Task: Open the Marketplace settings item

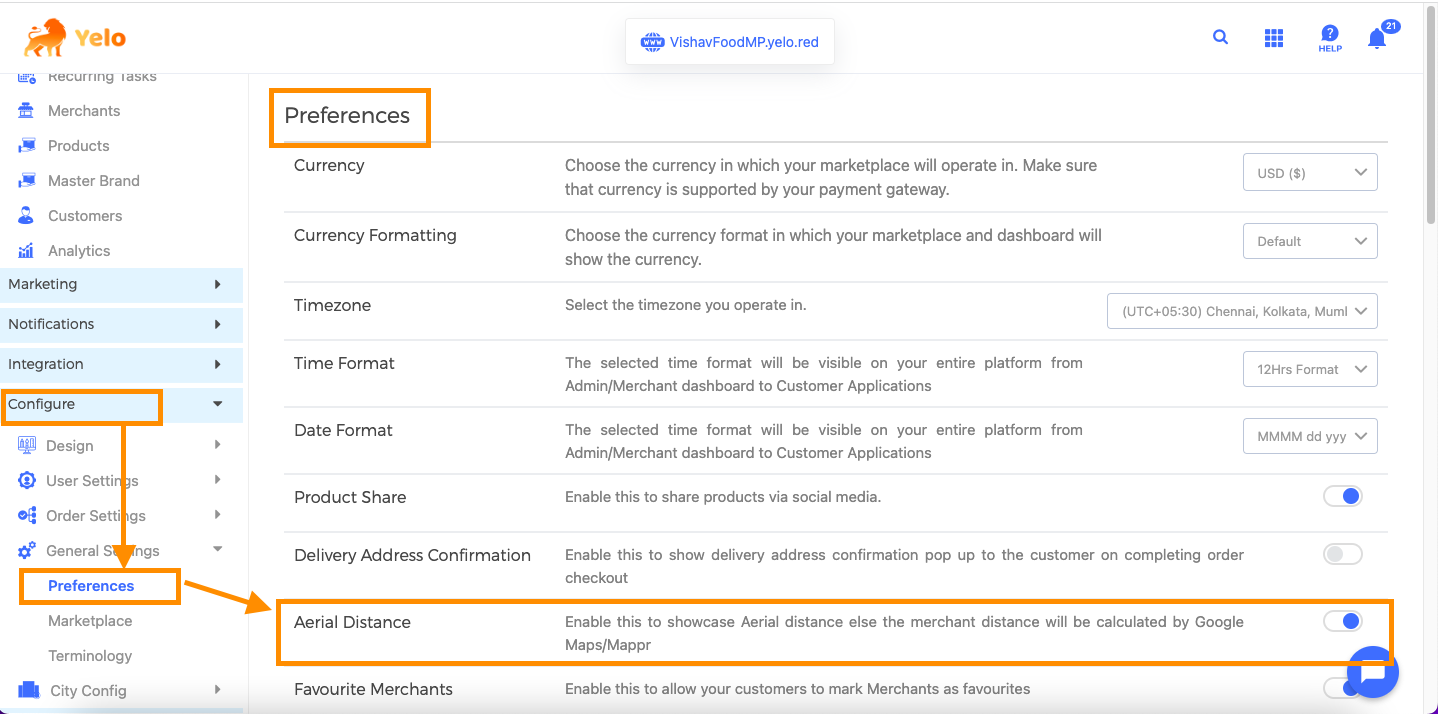Action: [90, 621]
